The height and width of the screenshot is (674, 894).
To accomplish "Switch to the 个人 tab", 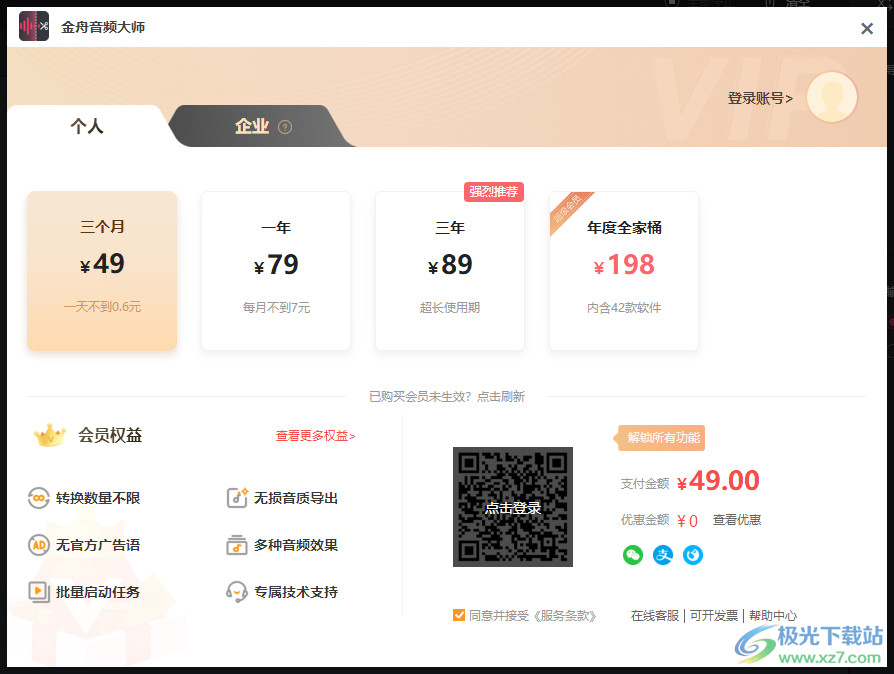I will [x=87, y=126].
